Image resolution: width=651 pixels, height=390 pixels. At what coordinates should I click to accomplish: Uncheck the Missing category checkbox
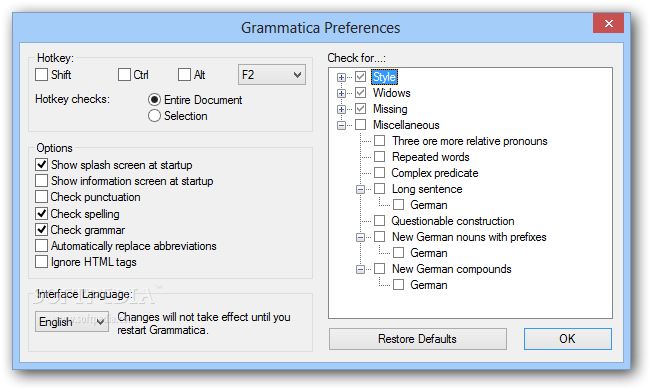tap(360, 109)
